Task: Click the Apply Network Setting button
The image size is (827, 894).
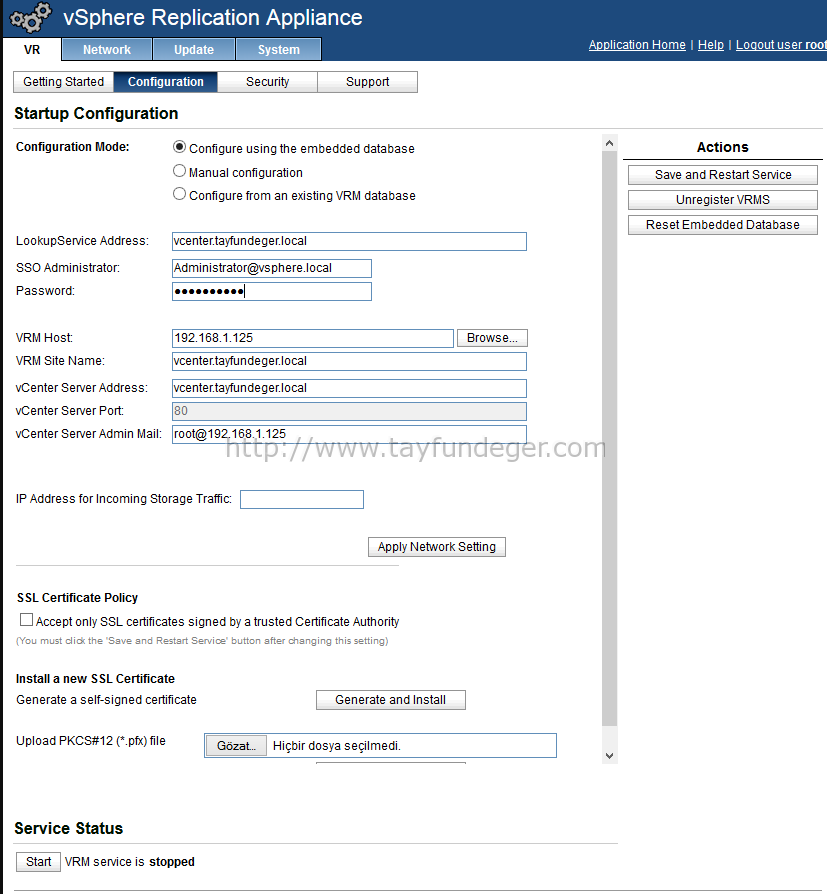Action: [x=437, y=547]
